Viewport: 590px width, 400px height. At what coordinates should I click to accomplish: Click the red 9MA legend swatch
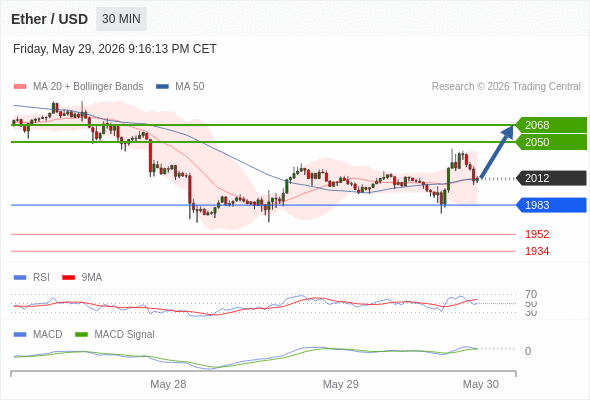tap(68, 278)
